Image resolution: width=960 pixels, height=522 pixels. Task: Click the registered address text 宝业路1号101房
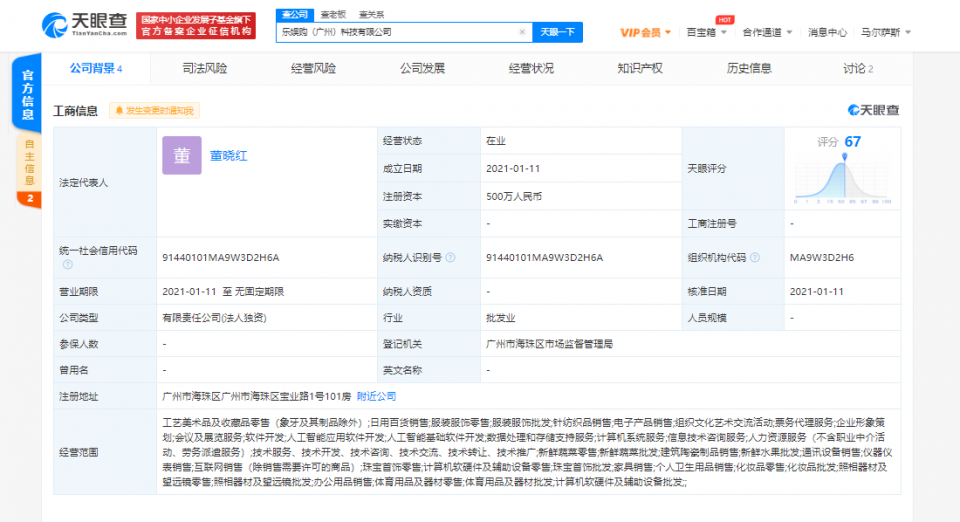[315, 397]
